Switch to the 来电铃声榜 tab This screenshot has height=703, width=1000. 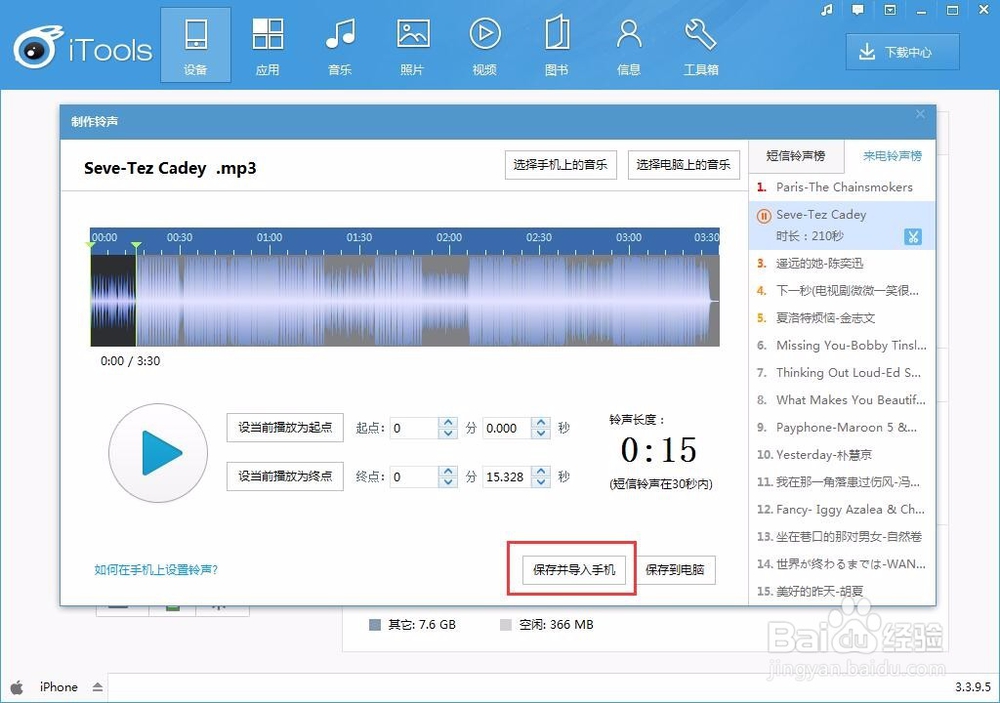click(x=894, y=156)
